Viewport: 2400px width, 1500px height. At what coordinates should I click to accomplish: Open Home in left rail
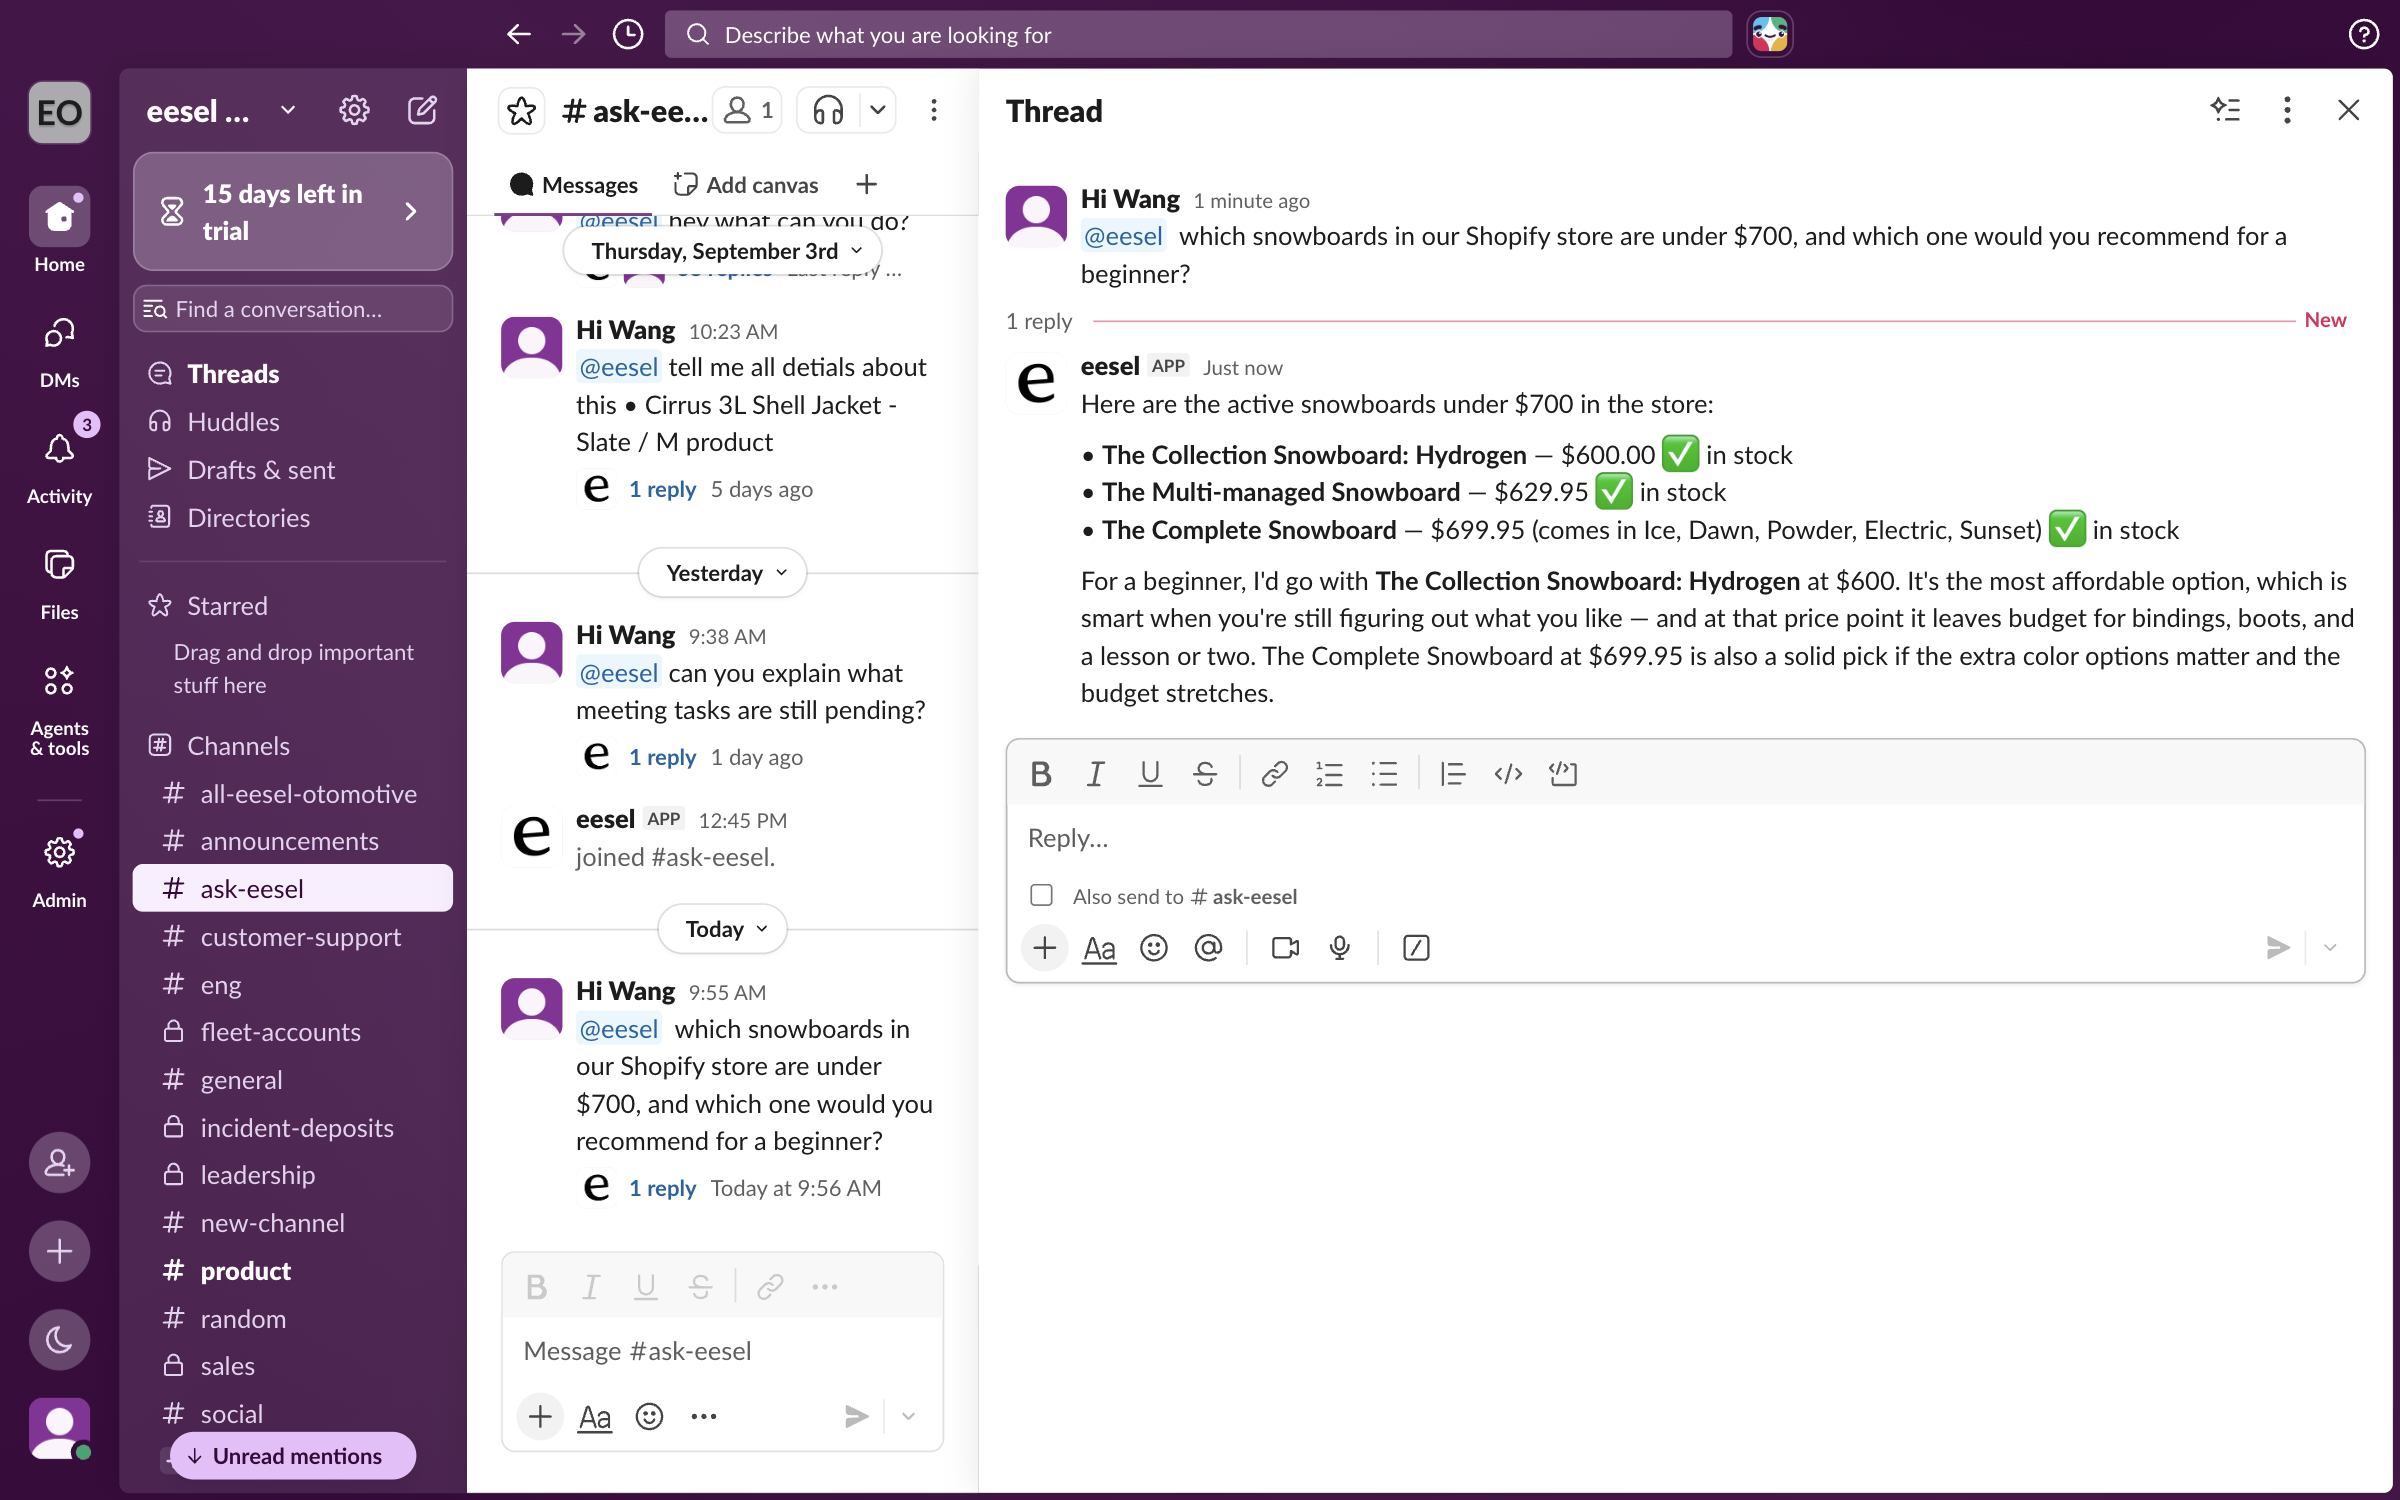[x=59, y=230]
